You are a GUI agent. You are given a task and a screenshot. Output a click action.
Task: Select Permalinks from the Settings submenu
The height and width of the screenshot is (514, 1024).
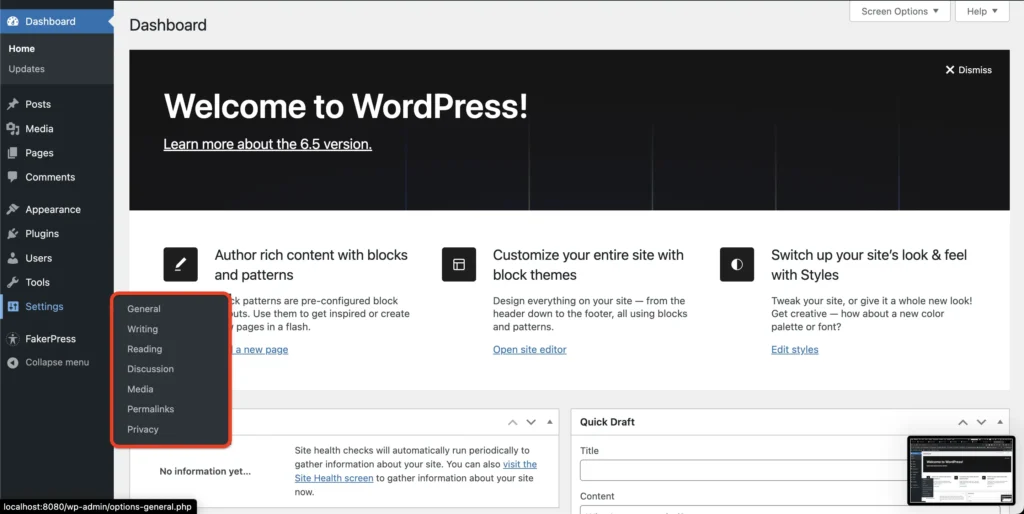[150, 409]
